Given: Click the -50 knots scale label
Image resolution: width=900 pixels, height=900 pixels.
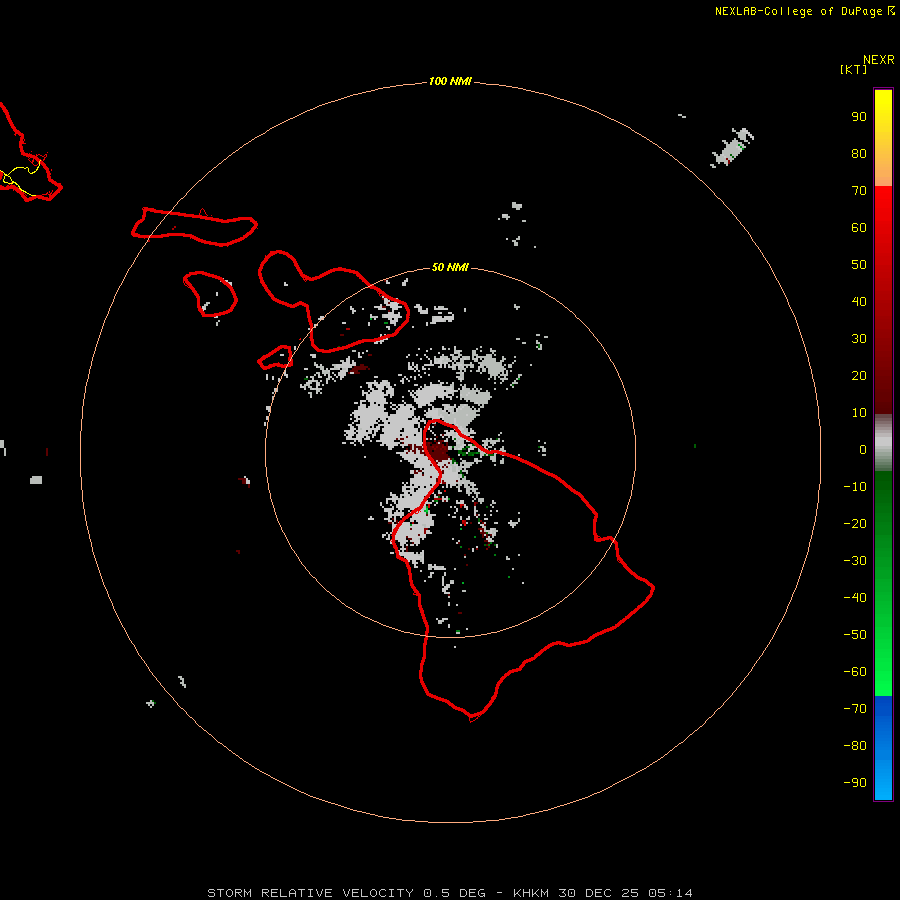Looking at the screenshot, I should [x=855, y=635].
